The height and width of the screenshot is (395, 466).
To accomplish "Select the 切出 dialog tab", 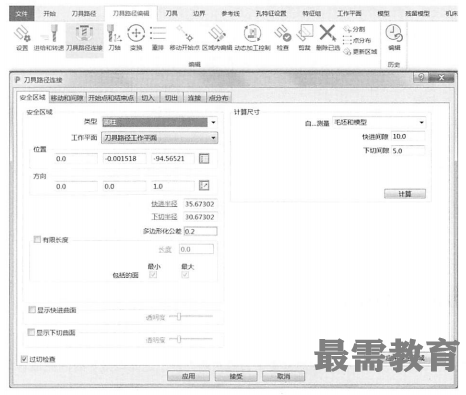I will (x=171, y=98).
